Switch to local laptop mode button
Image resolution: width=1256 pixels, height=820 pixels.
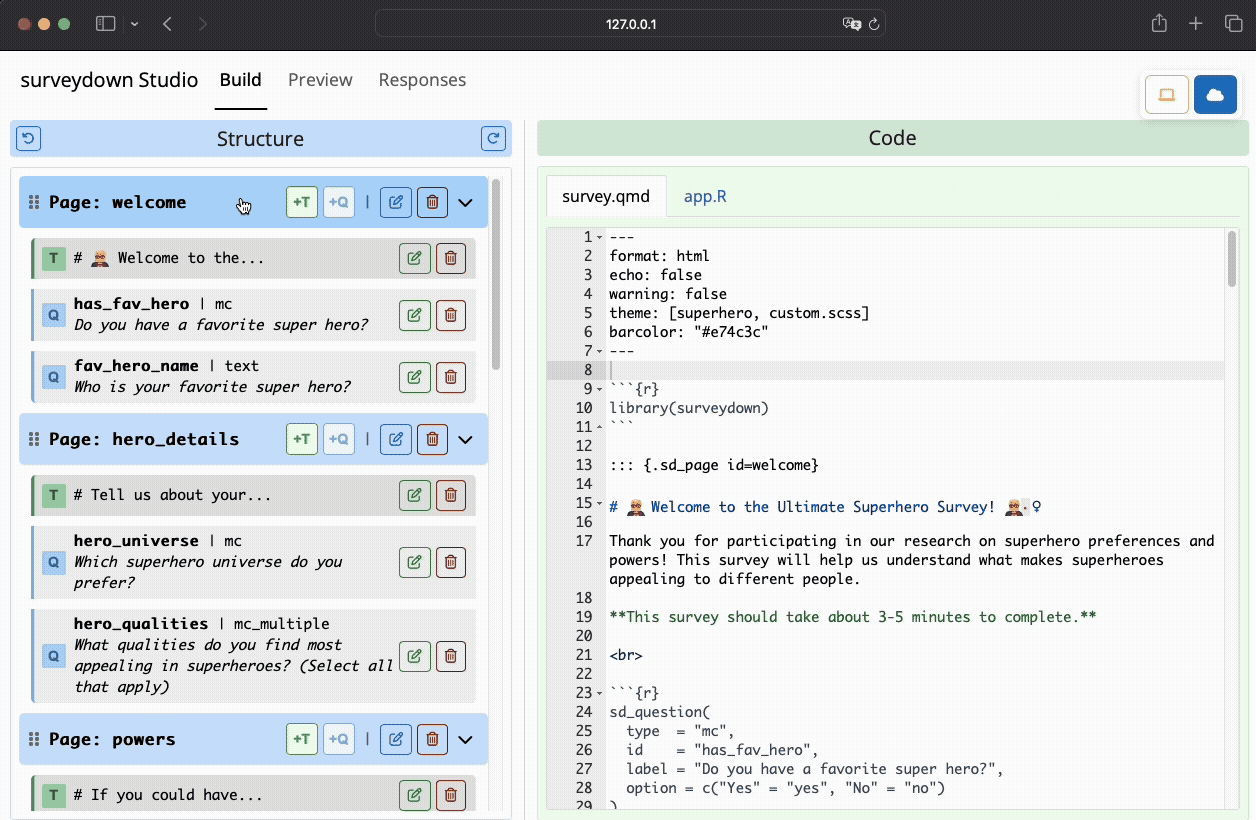click(x=1166, y=95)
